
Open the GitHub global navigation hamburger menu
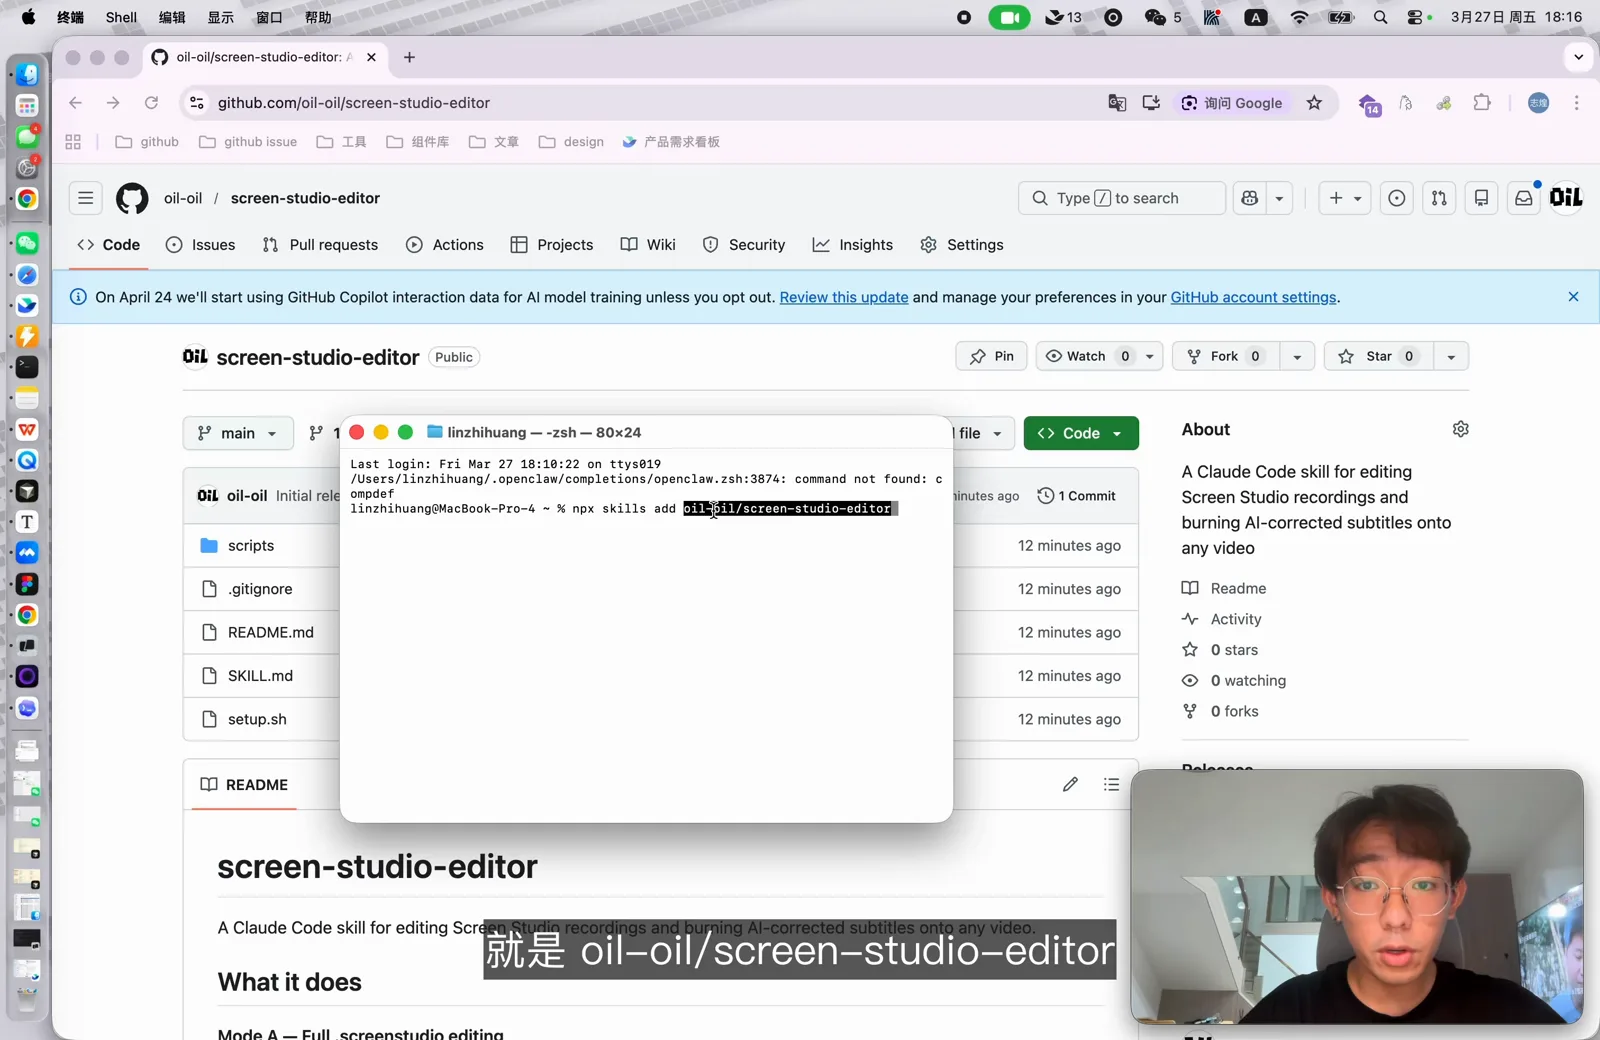(x=86, y=198)
